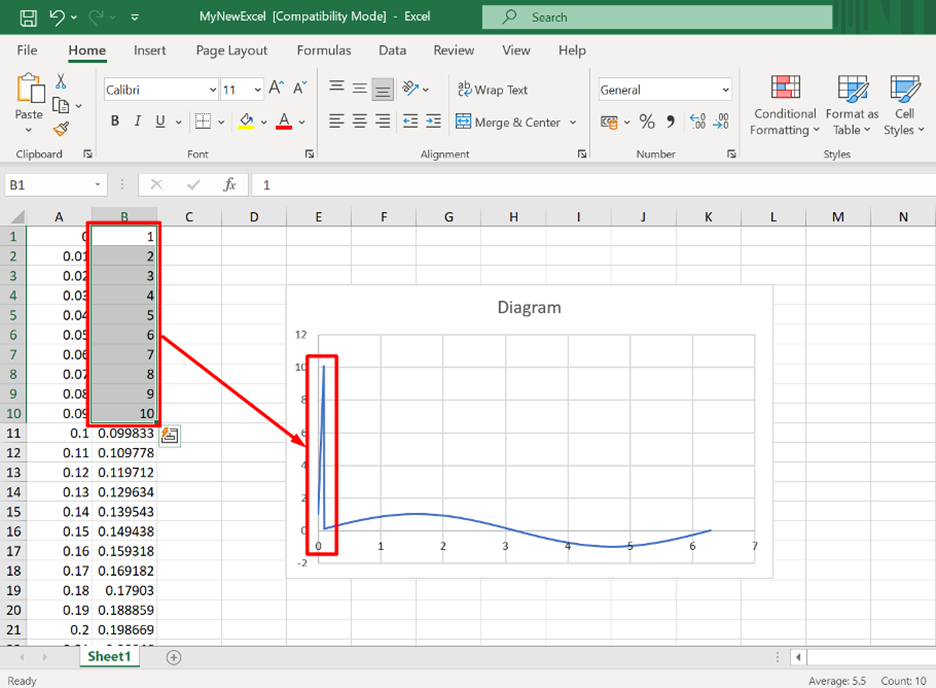
Task: Select Middle Align icon
Action: [x=359, y=88]
